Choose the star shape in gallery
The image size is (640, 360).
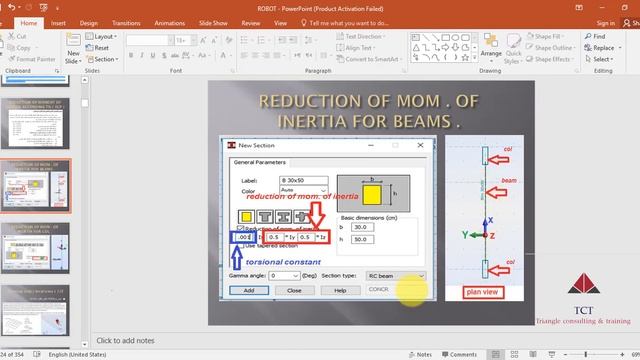pyautogui.click(x=465, y=58)
